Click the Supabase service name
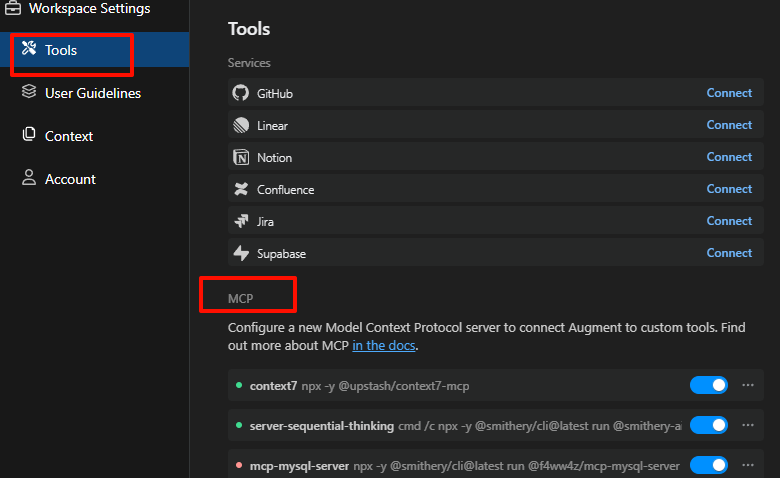 pyautogui.click(x=281, y=254)
